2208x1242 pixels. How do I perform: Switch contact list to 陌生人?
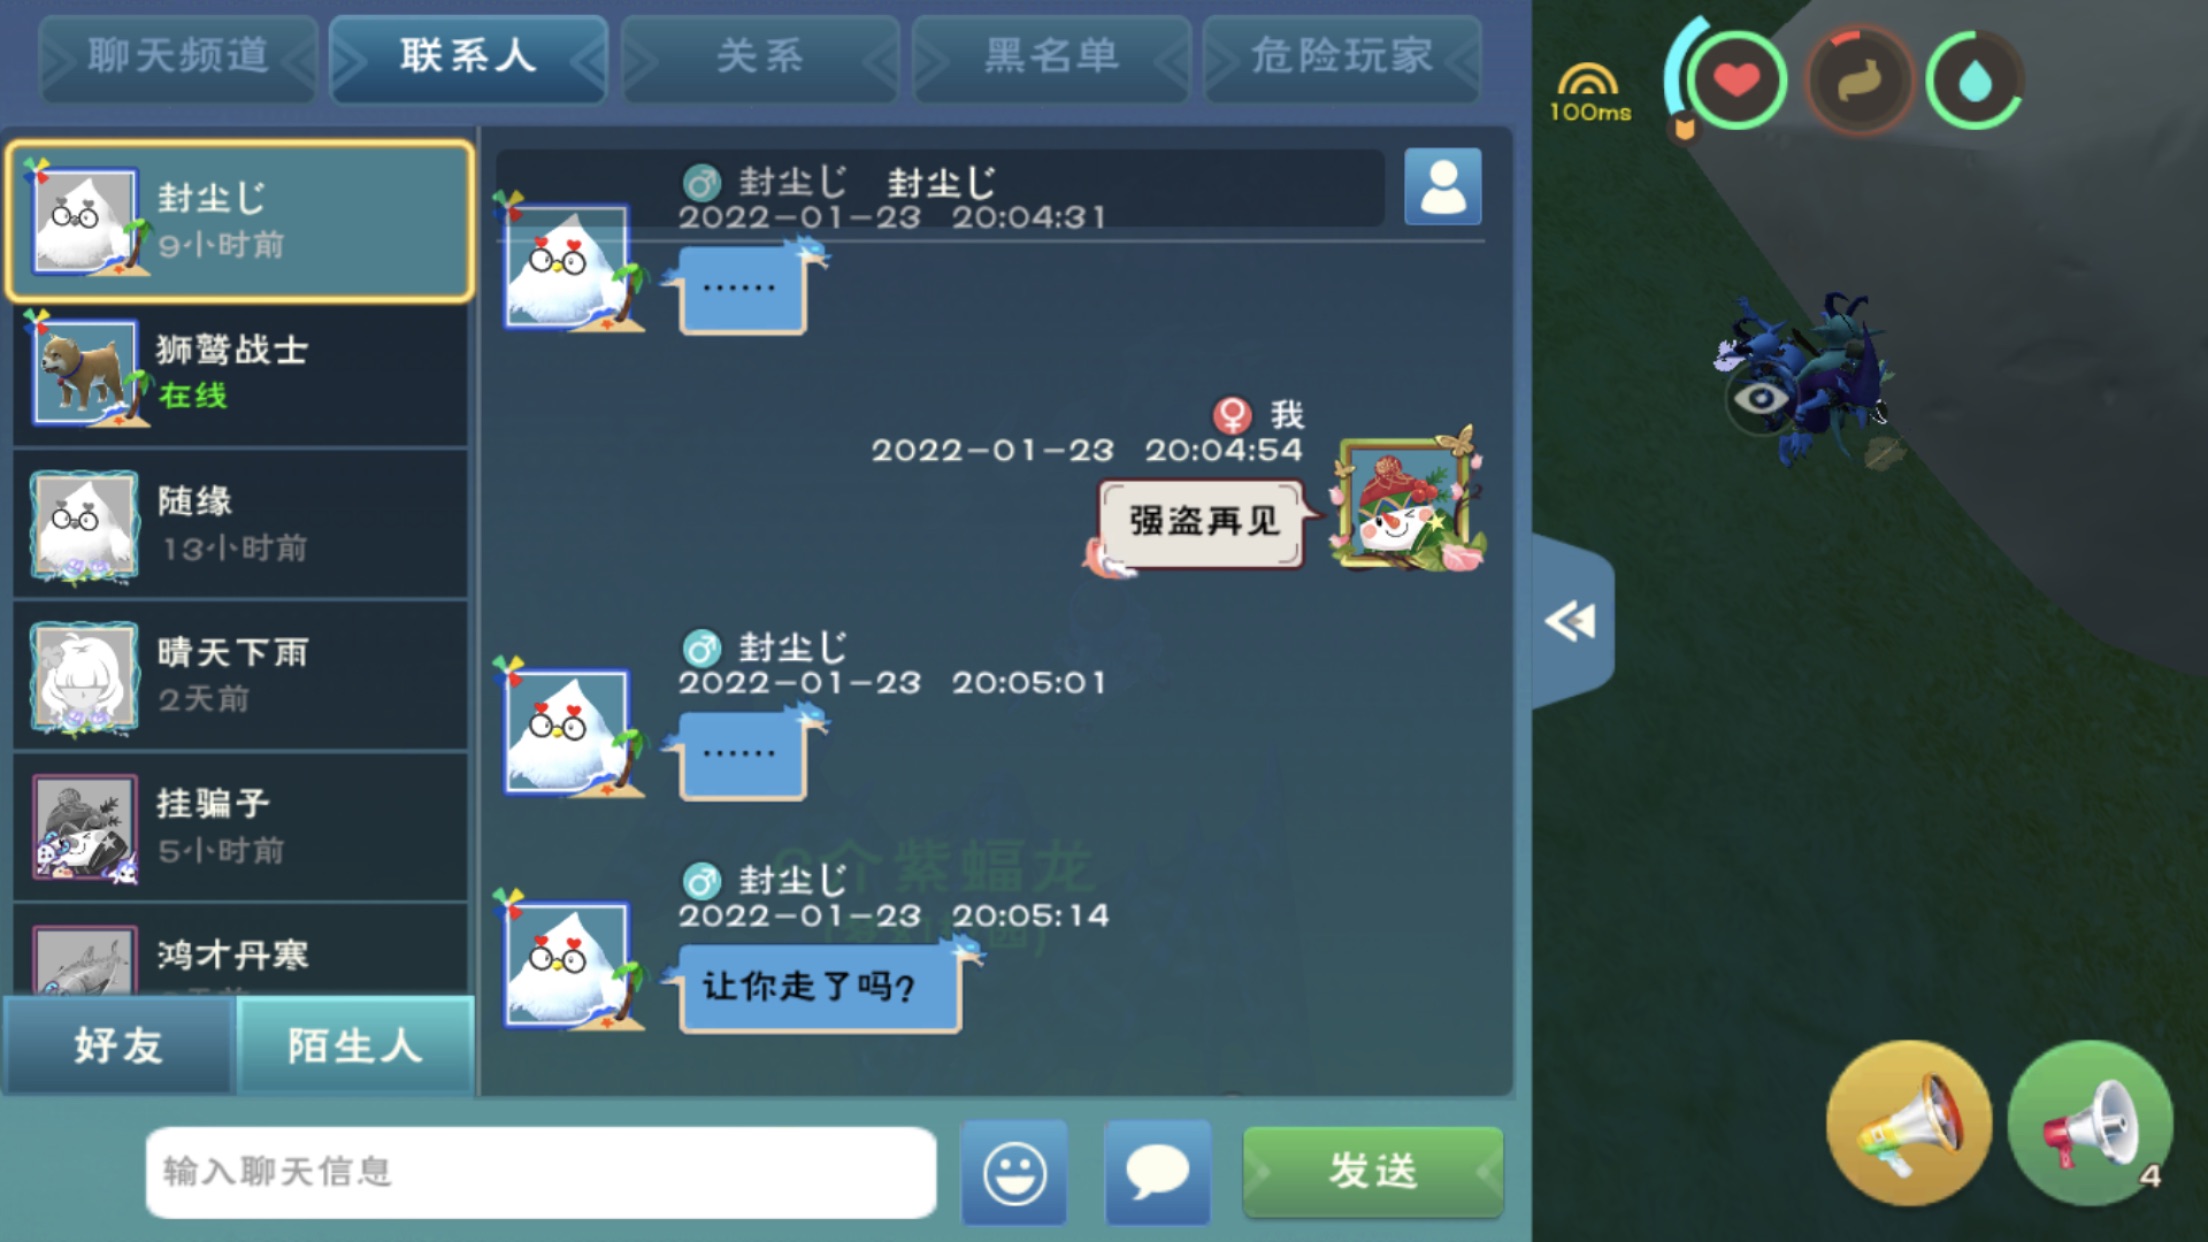coord(355,1046)
